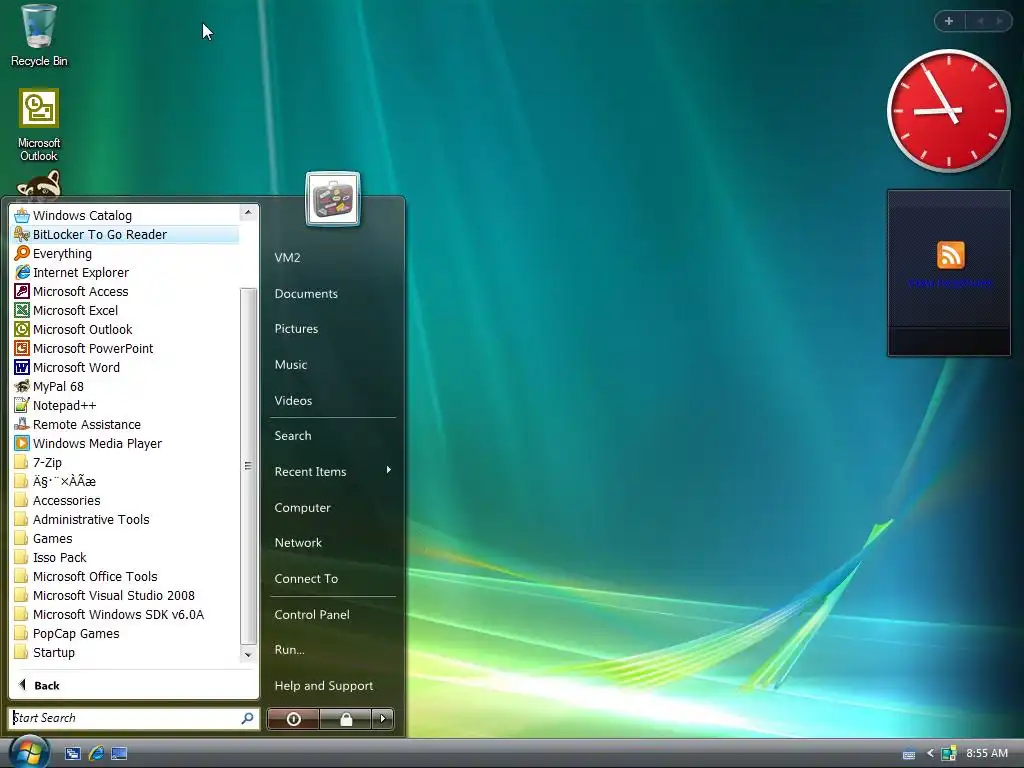
Task: Show hidden tray icons with the chevron
Action: [930, 753]
